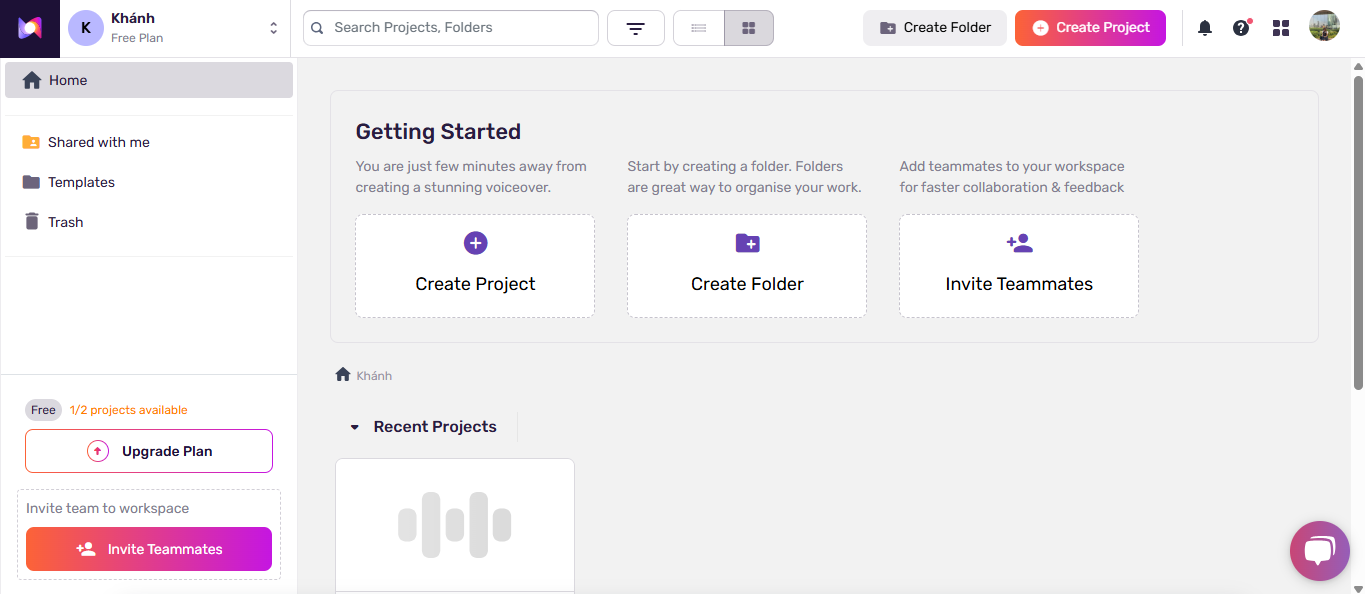Click the purple plus Create Project card
1365x594 pixels.
pyautogui.click(x=475, y=266)
